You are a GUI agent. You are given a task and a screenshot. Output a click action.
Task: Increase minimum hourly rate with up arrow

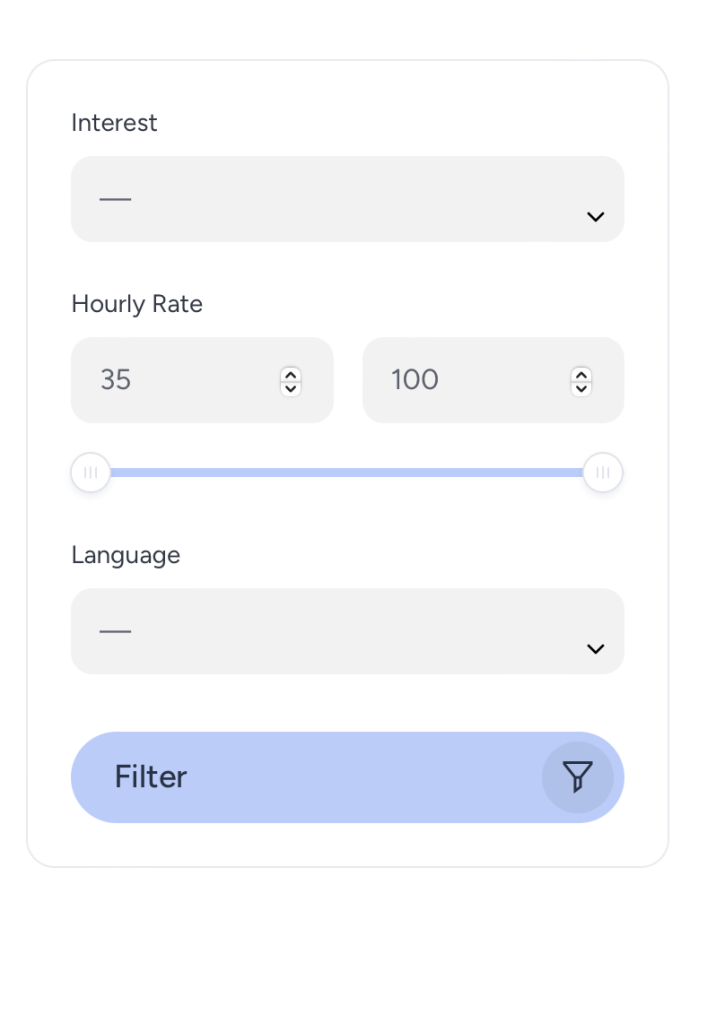pyautogui.click(x=290, y=374)
